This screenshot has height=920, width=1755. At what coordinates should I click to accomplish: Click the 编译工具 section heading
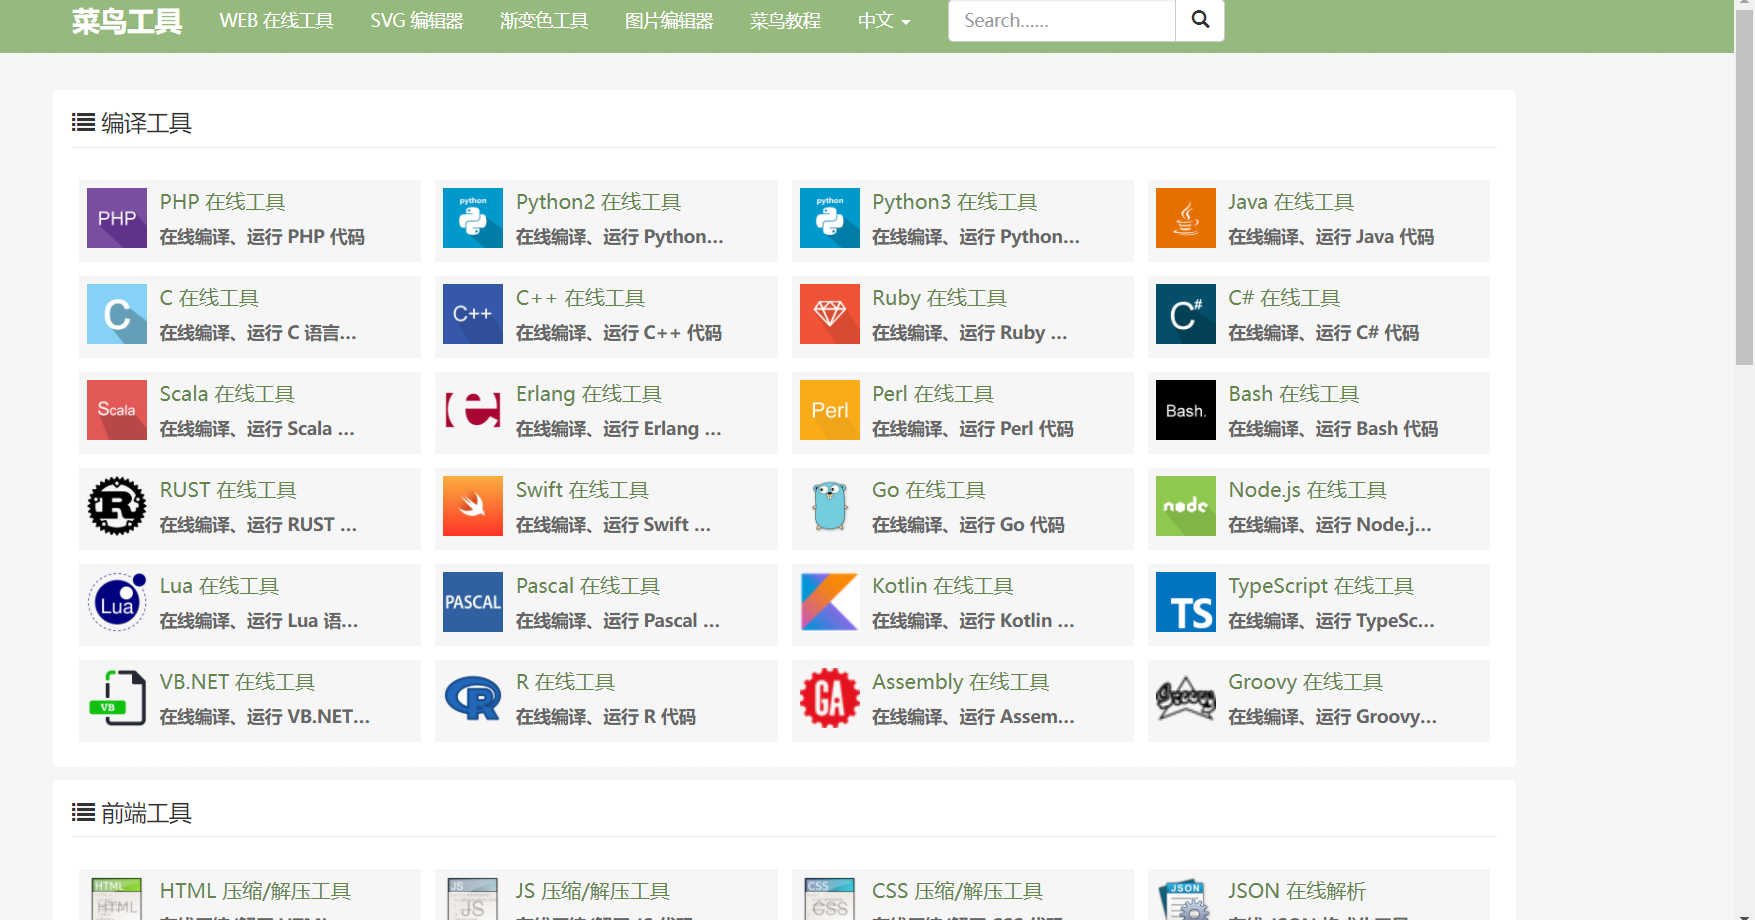(131, 123)
